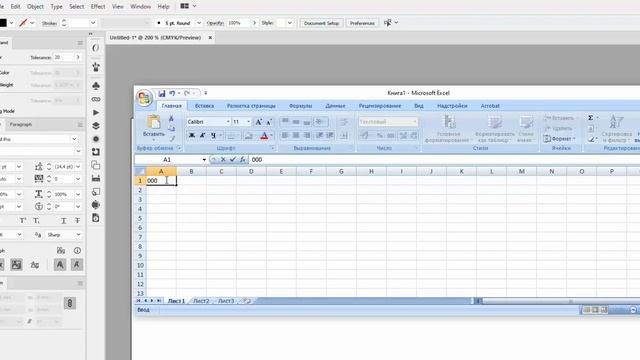Switch to Вставка ribbon tab
The width and height of the screenshot is (640, 360).
(x=204, y=106)
